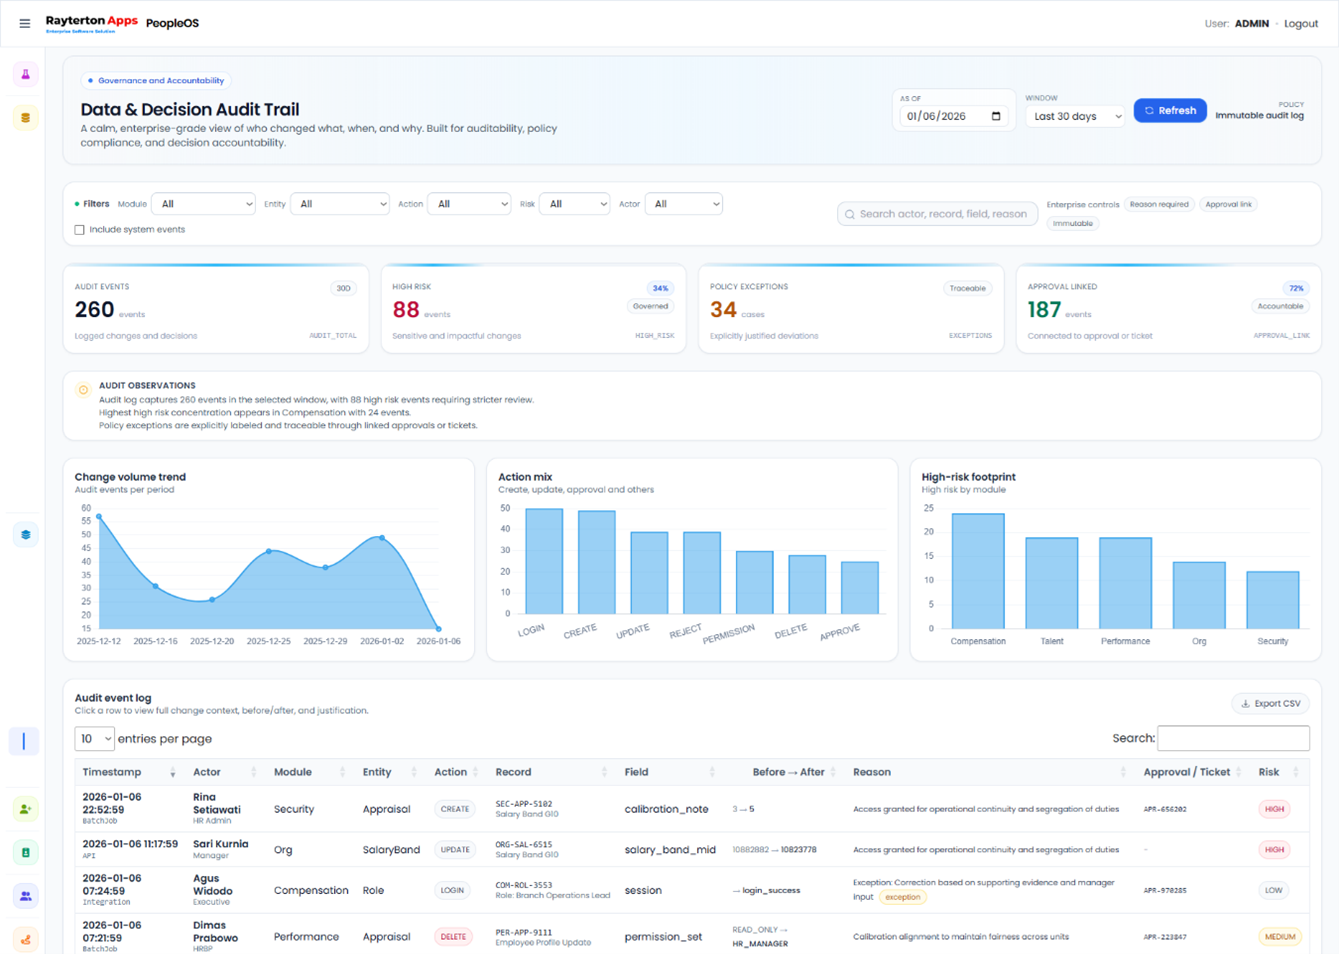Open the Window Last 30 days dropdown
The width and height of the screenshot is (1339, 954).
coord(1076,116)
